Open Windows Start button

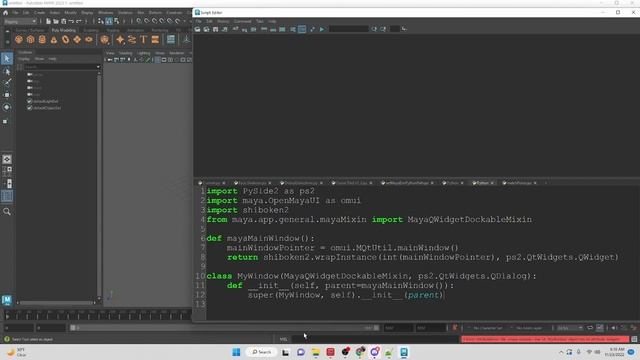click(236, 352)
